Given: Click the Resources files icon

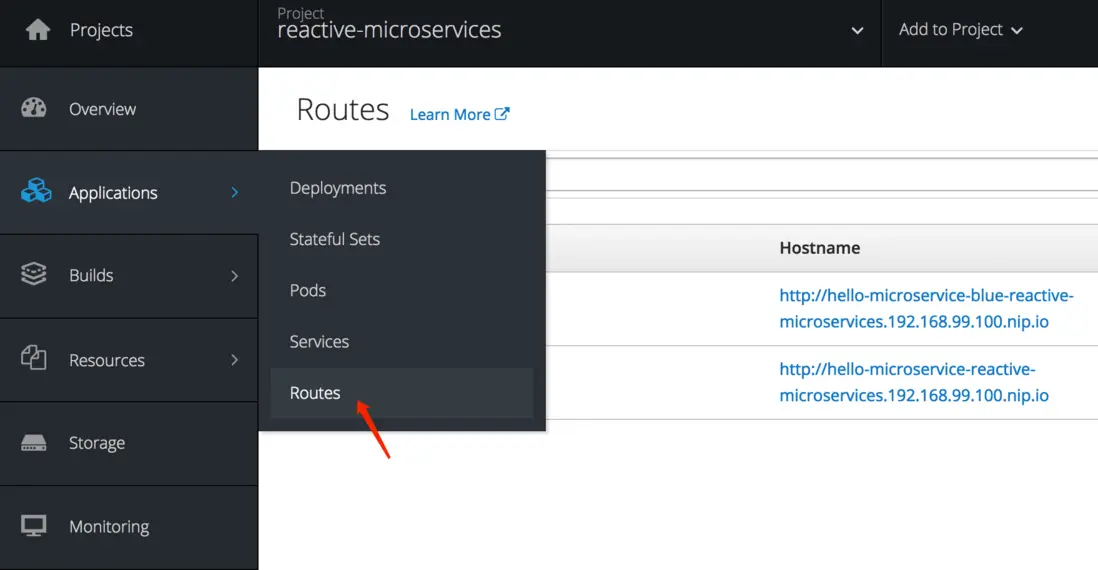Looking at the screenshot, I should (x=34, y=358).
